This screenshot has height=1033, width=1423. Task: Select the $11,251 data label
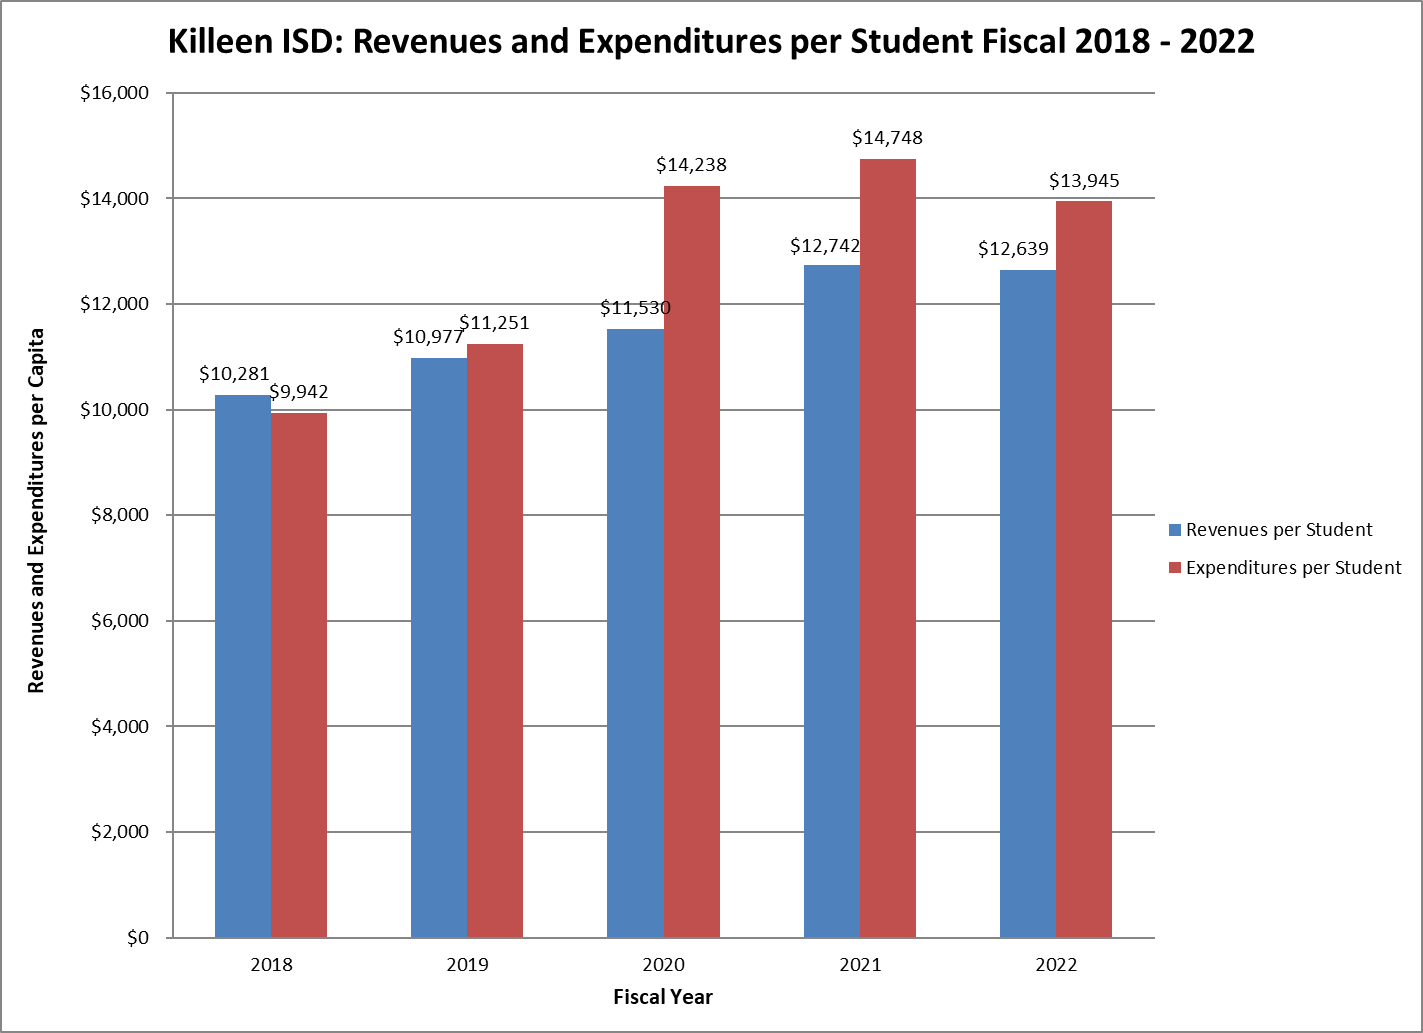(495, 323)
